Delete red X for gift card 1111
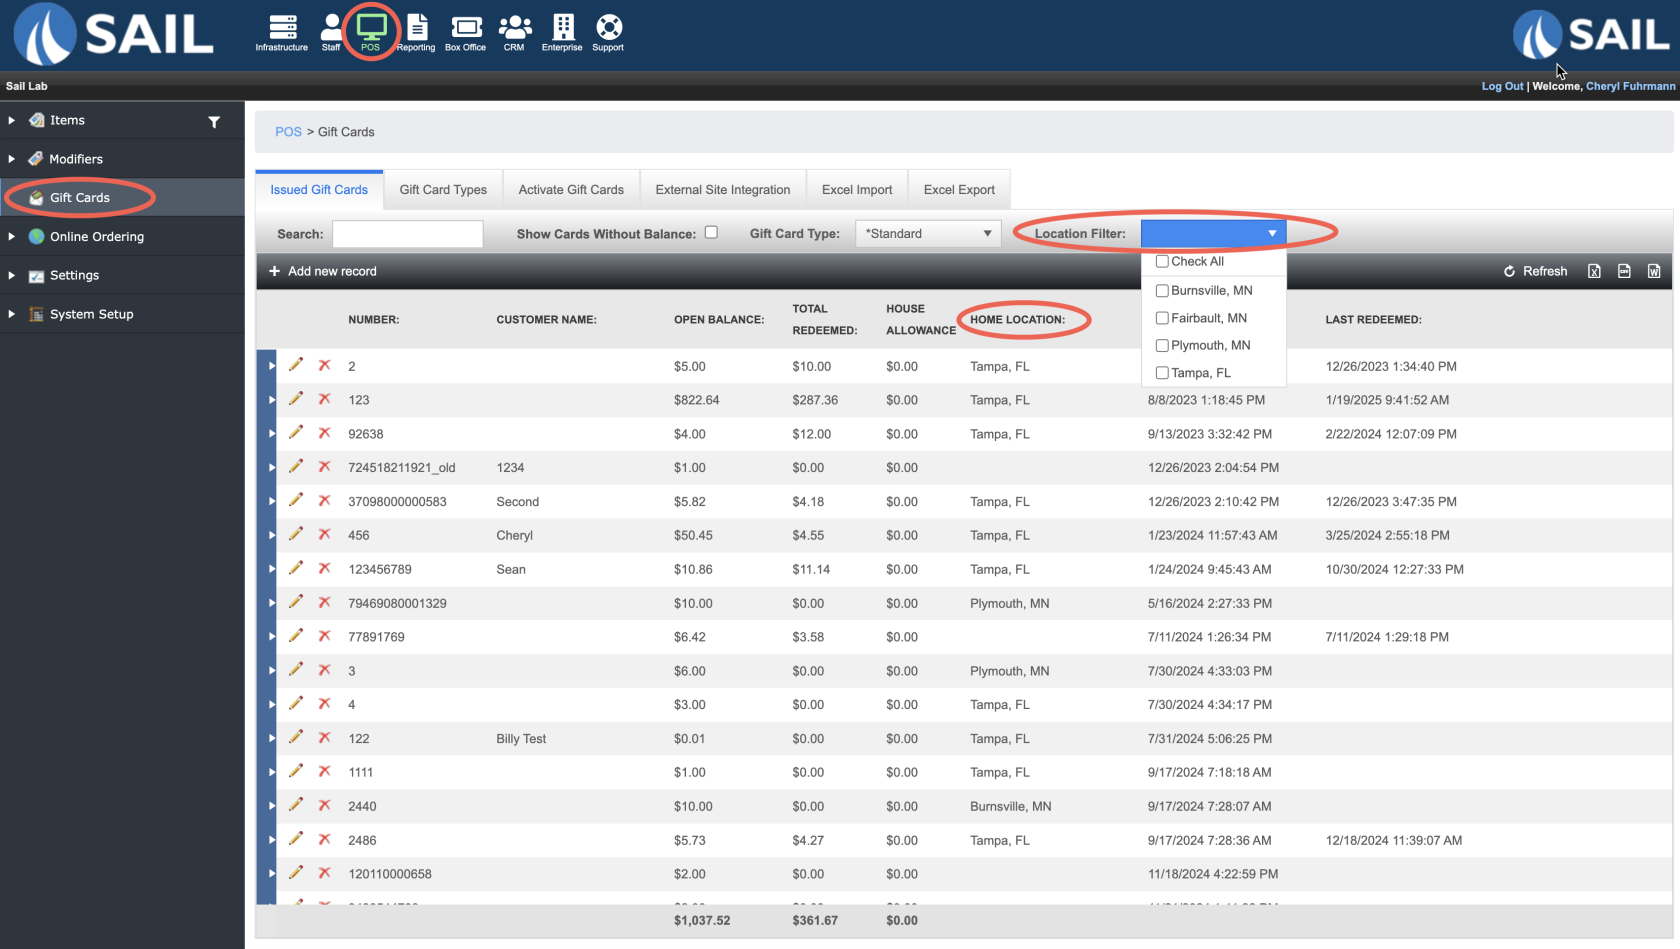The image size is (1680, 949). tap(324, 771)
